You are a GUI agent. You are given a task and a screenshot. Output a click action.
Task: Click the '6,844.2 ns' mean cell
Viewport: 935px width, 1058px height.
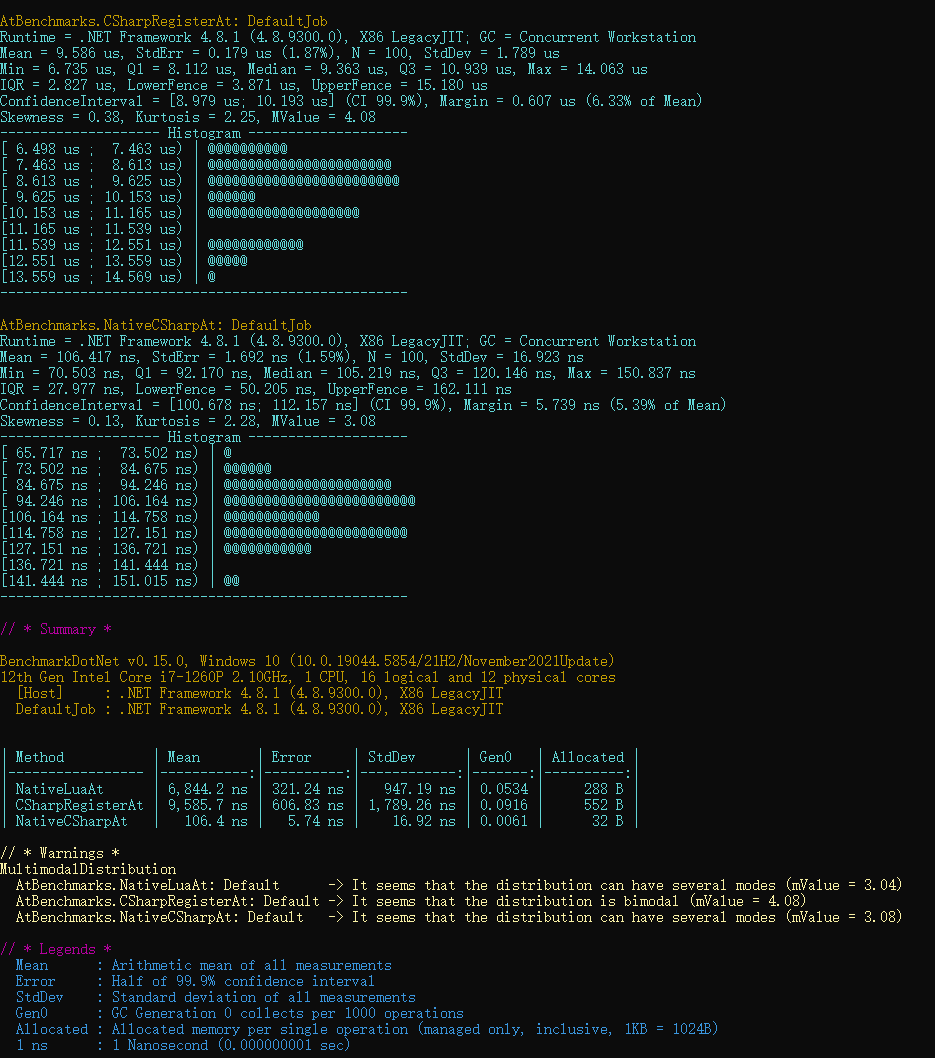[208, 789]
